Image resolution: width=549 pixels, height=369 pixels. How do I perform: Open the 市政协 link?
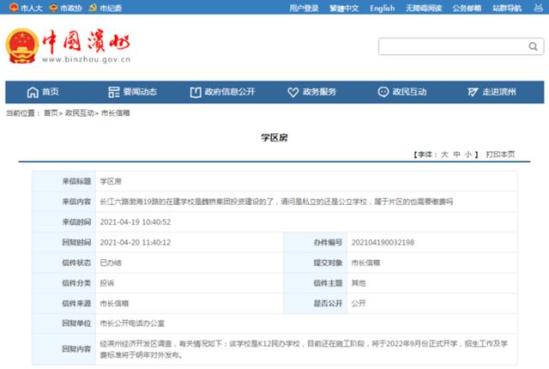[71, 8]
